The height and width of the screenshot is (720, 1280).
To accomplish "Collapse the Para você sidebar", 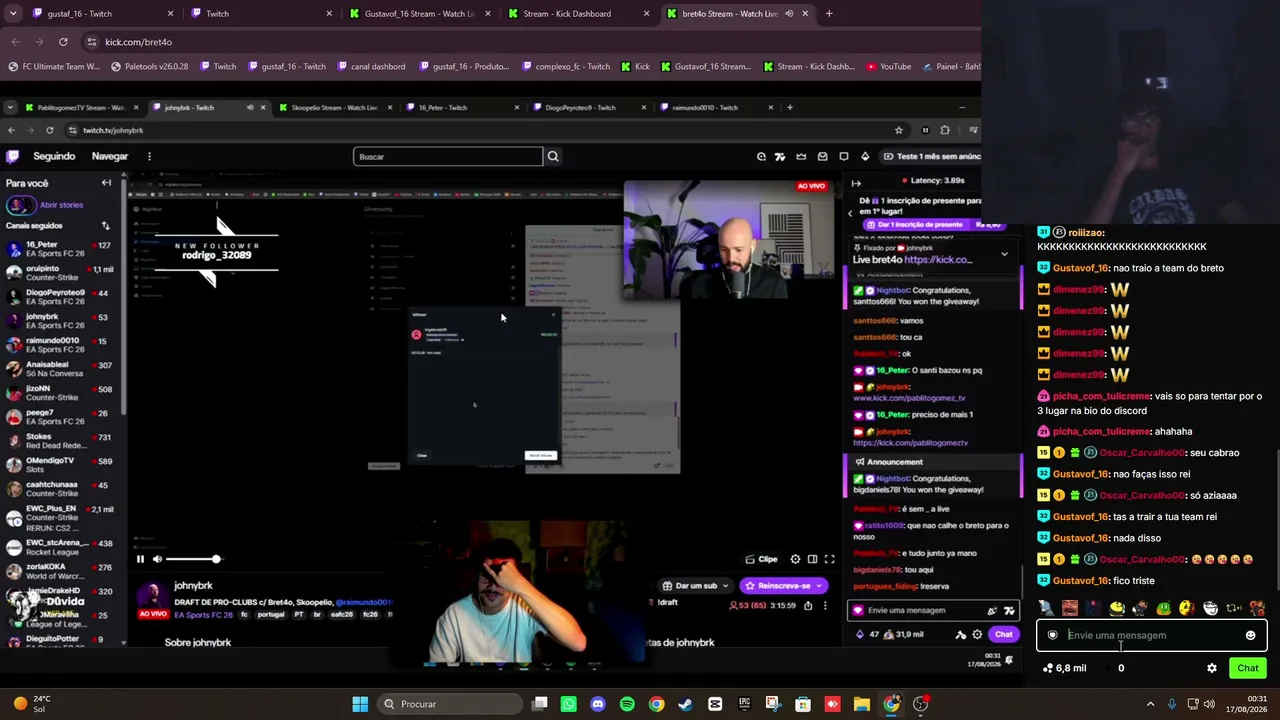I will (106, 183).
